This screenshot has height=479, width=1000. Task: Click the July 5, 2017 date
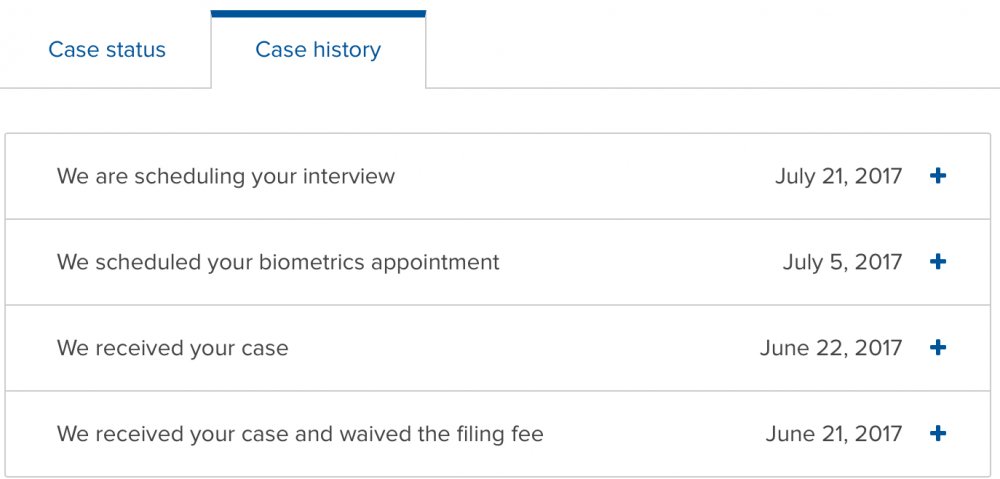(842, 263)
